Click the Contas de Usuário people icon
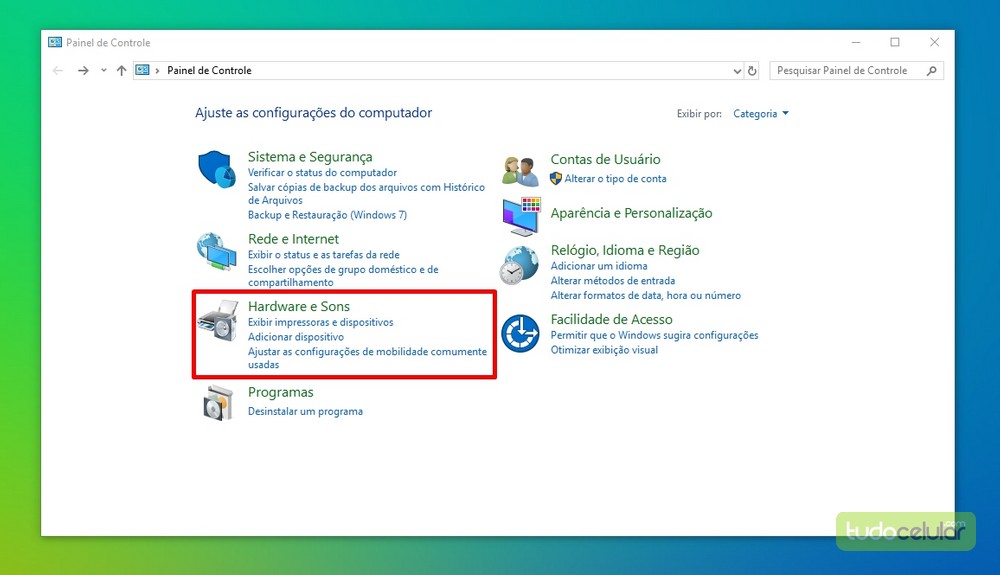 (x=520, y=171)
